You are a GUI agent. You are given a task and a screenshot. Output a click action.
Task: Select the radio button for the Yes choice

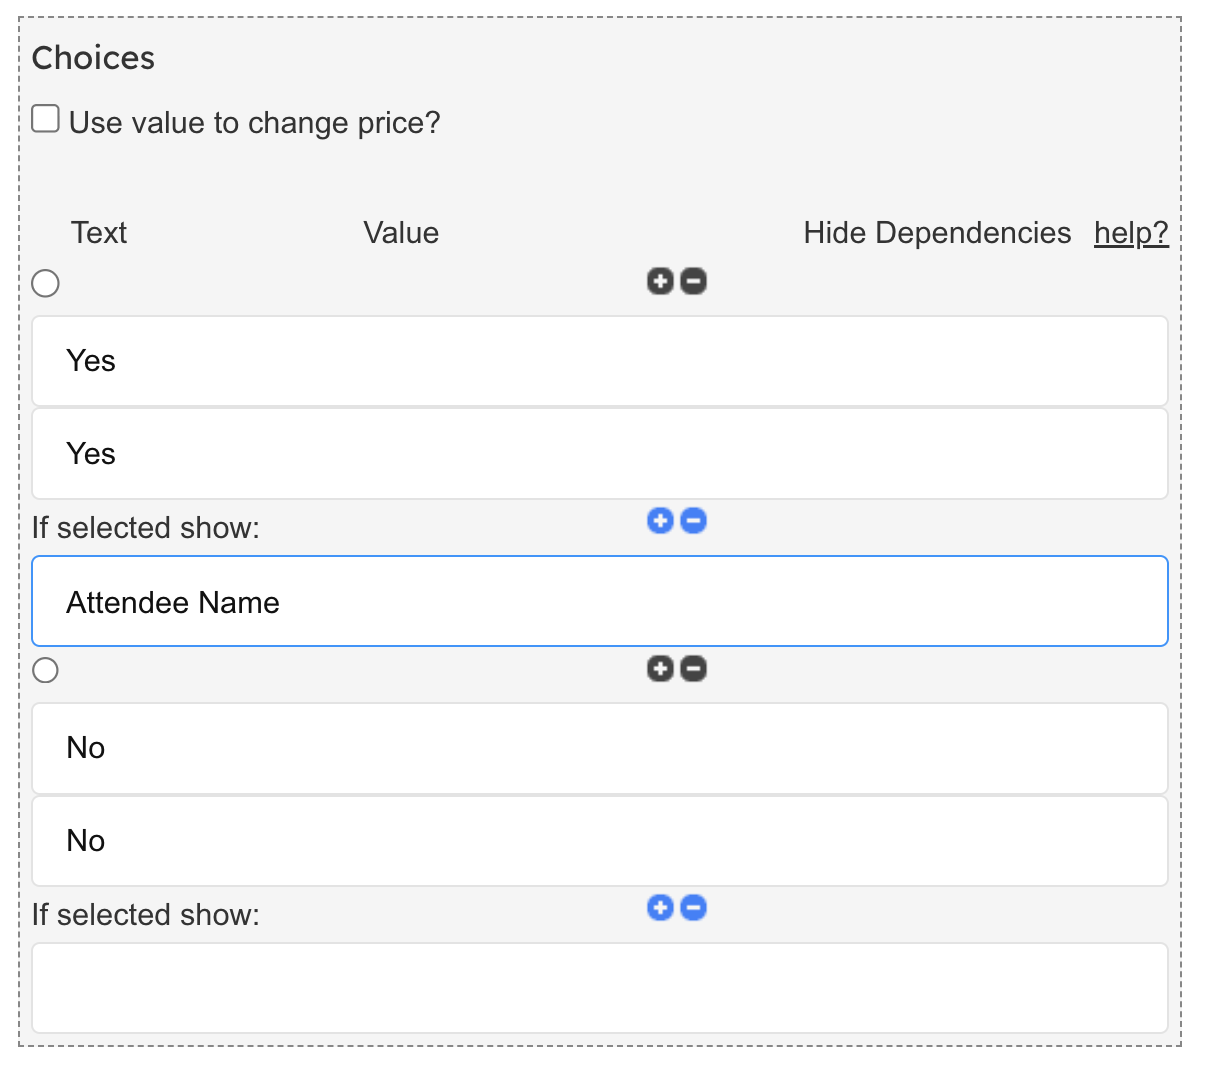point(46,283)
